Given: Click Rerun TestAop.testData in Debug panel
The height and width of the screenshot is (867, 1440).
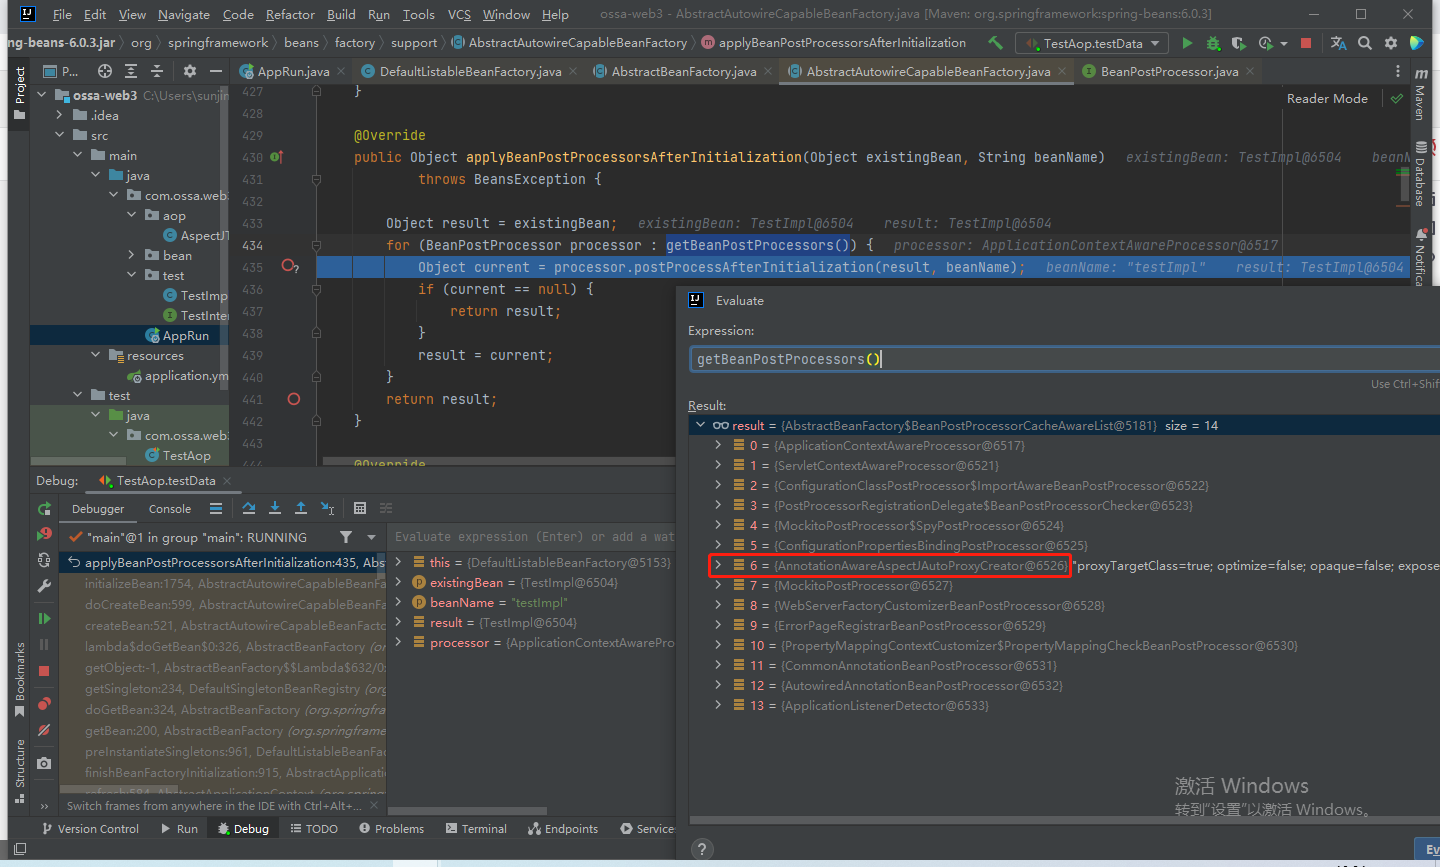Looking at the screenshot, I should tap(44, 509).
